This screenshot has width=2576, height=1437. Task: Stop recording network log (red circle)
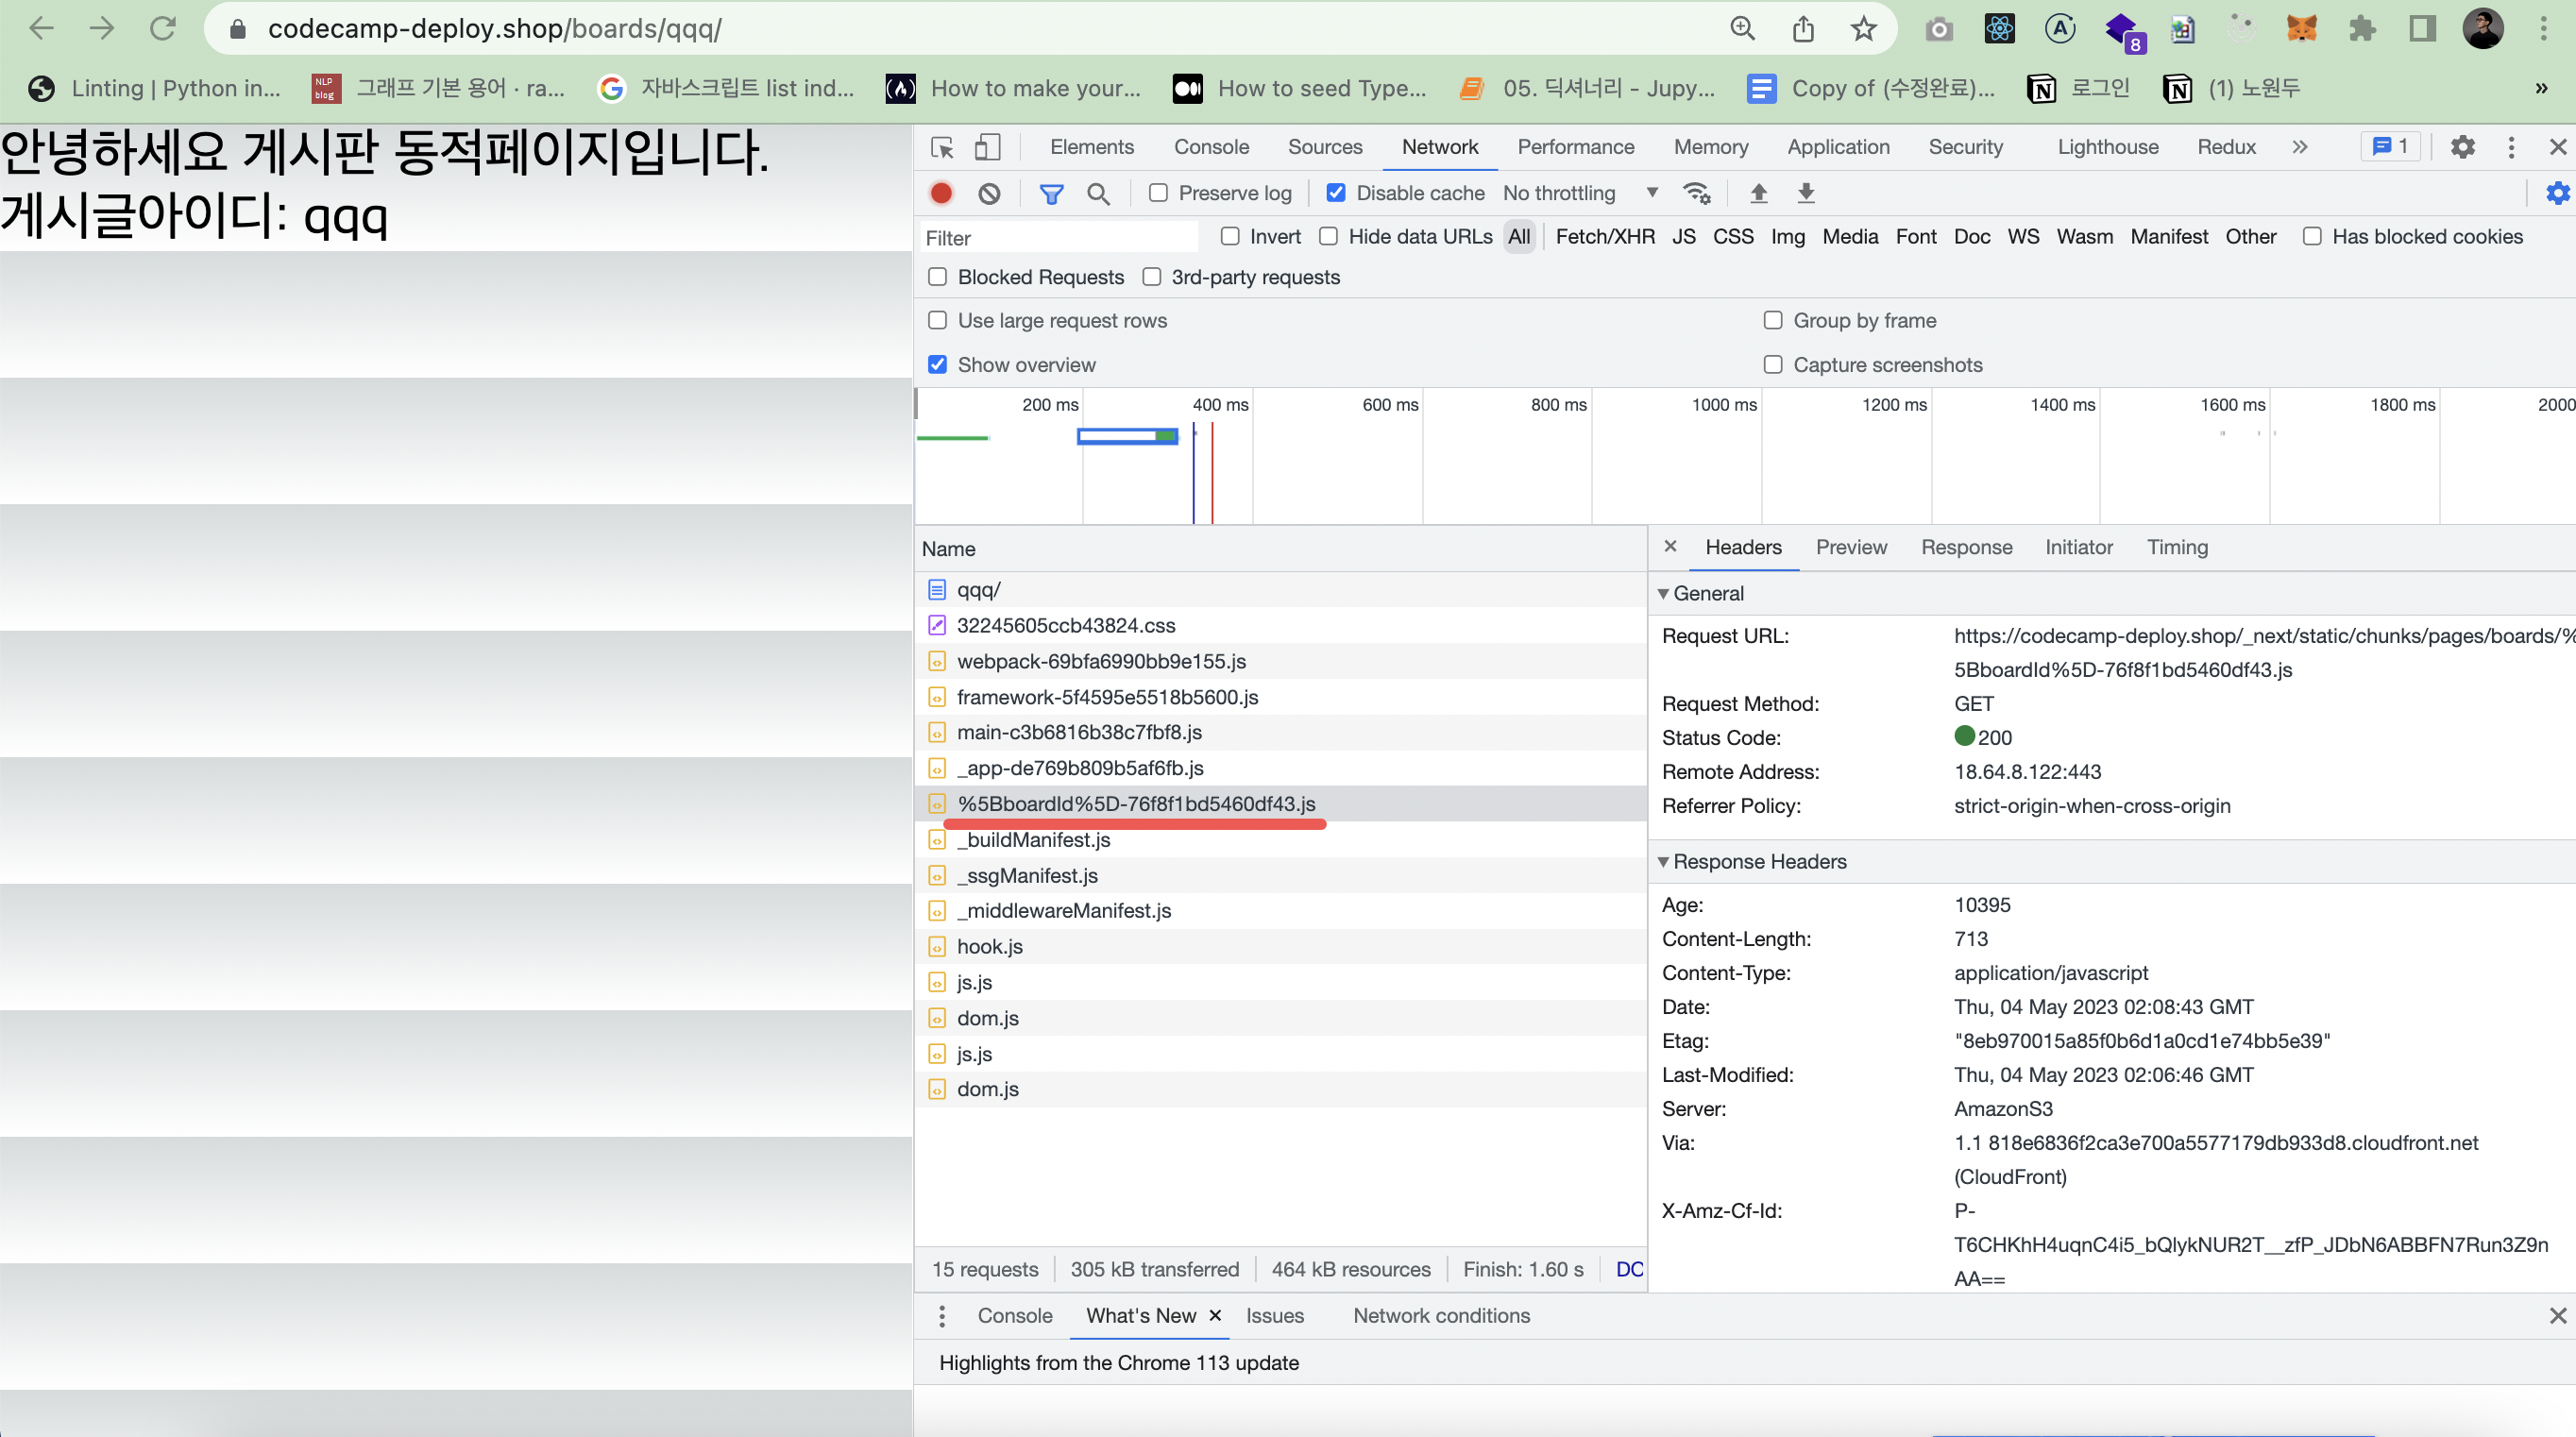[941, 192]
